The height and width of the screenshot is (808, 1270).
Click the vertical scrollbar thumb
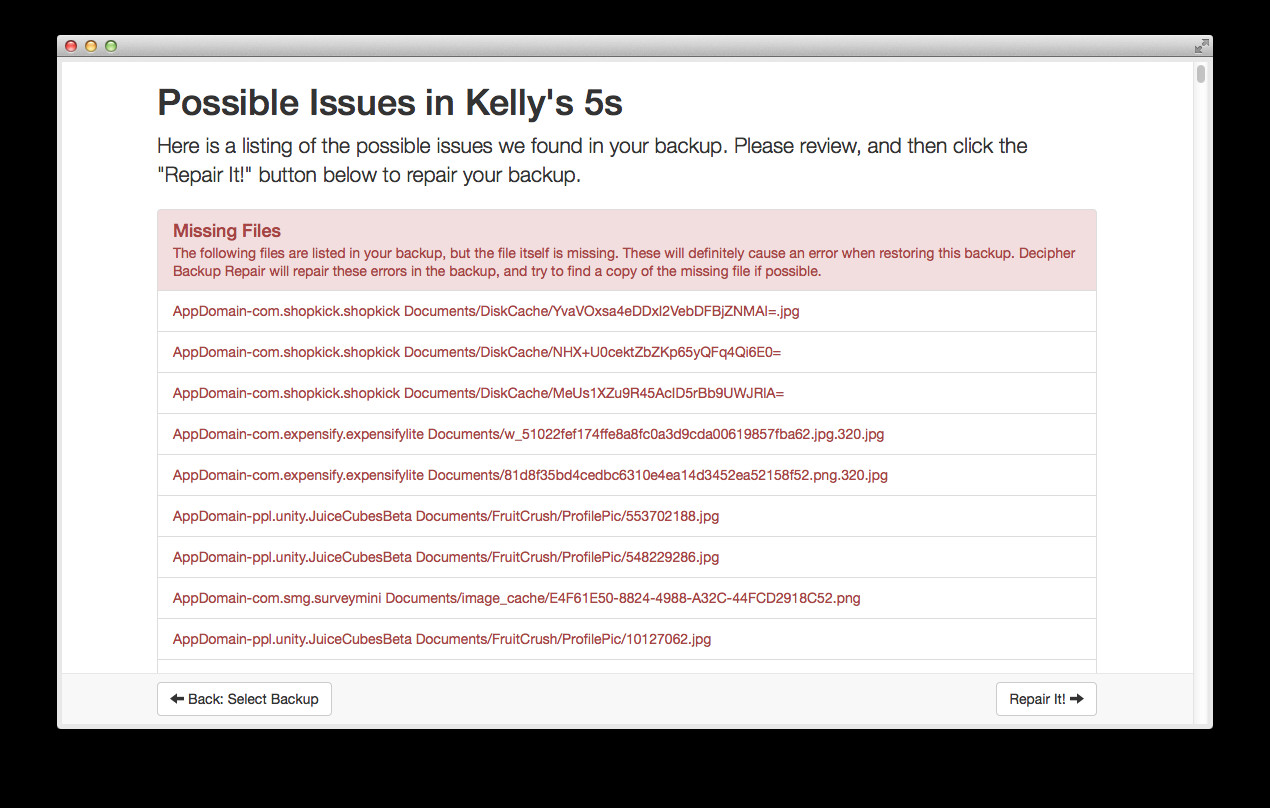point(1201,74)
